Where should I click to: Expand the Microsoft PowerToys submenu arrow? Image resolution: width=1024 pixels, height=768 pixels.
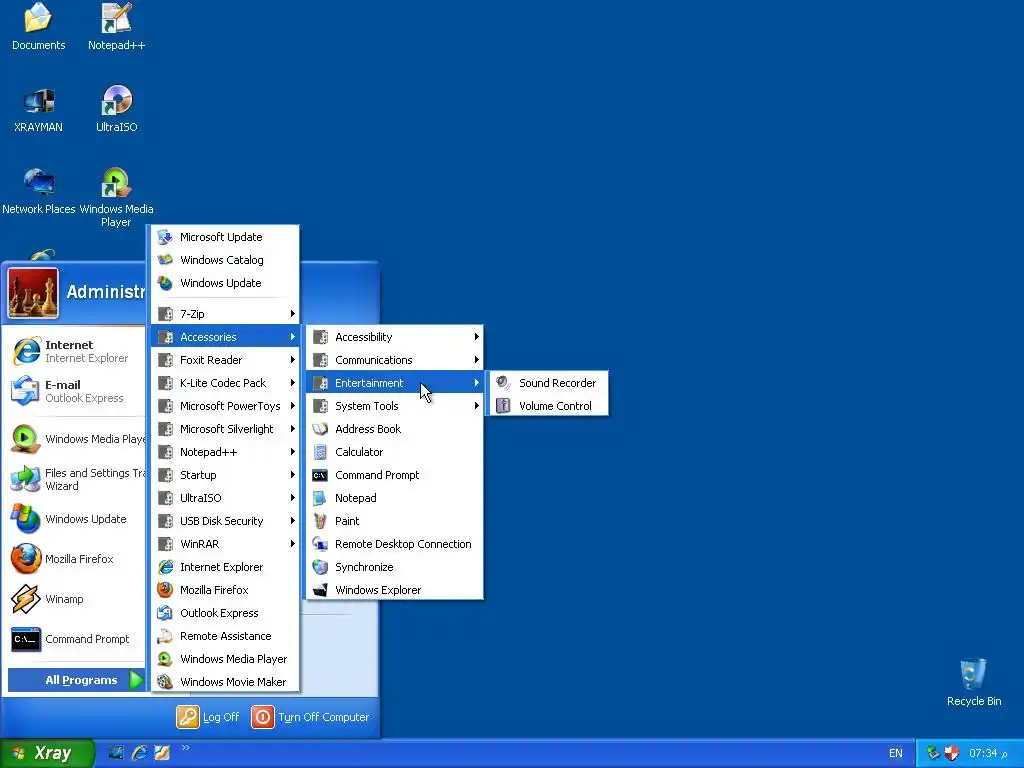tap(293, 406)
